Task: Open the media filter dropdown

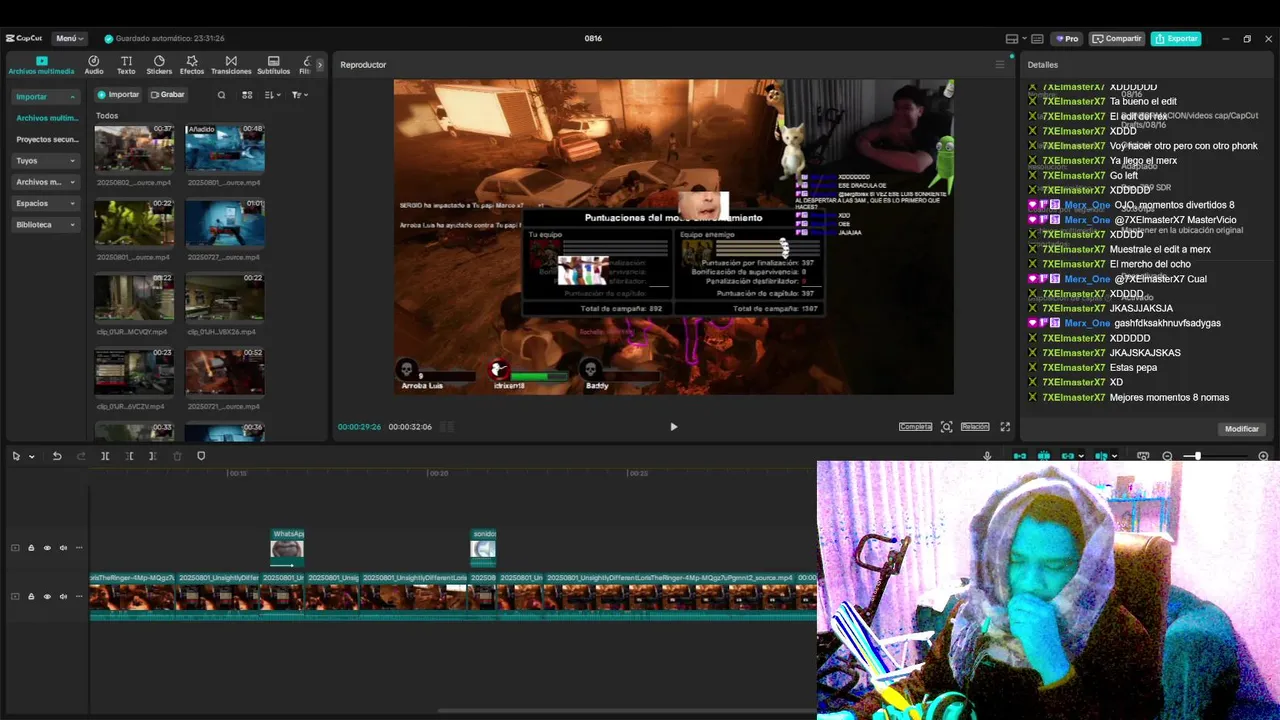Action: point(299,95)
